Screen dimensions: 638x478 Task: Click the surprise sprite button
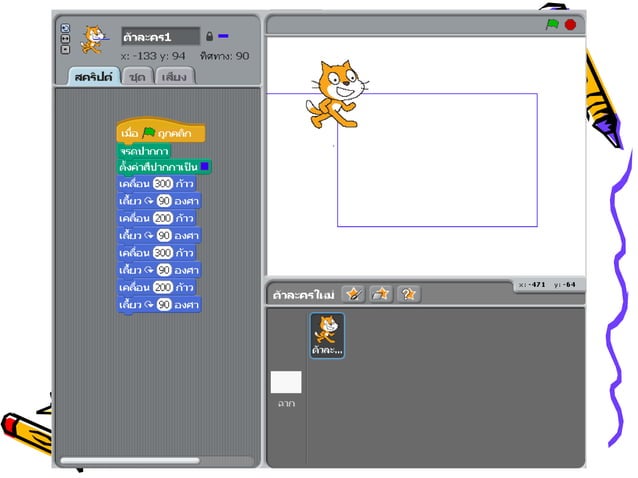click(409, 294)
